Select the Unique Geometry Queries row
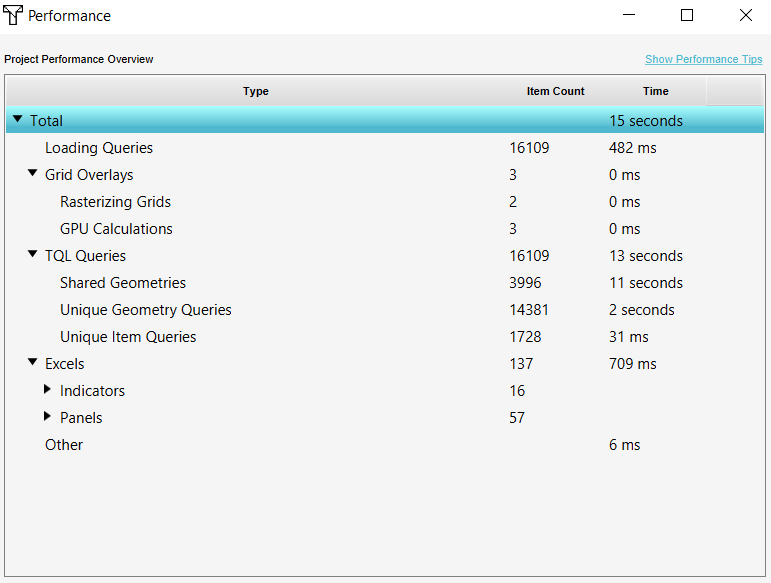 click(146, 310)
